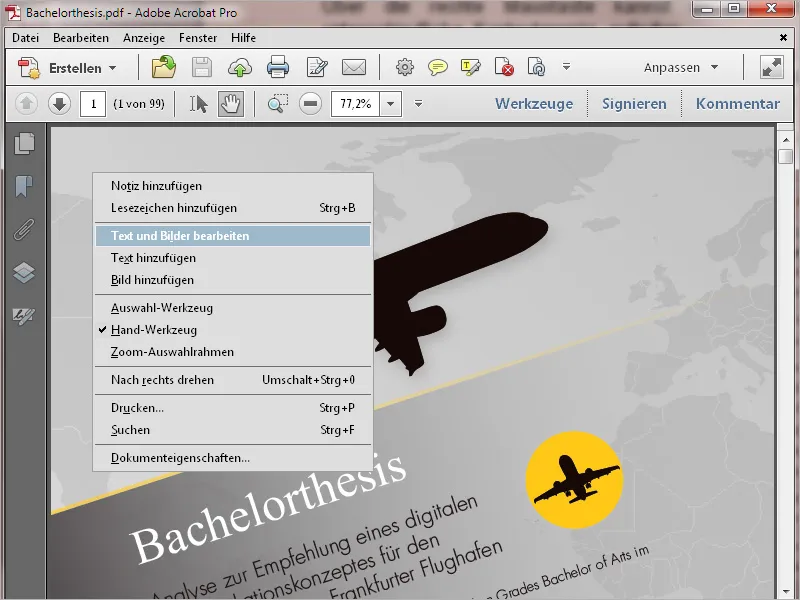Expand quick tools toolbar options arrow
This screenshot has width=800, height=600.
[566, 67]
